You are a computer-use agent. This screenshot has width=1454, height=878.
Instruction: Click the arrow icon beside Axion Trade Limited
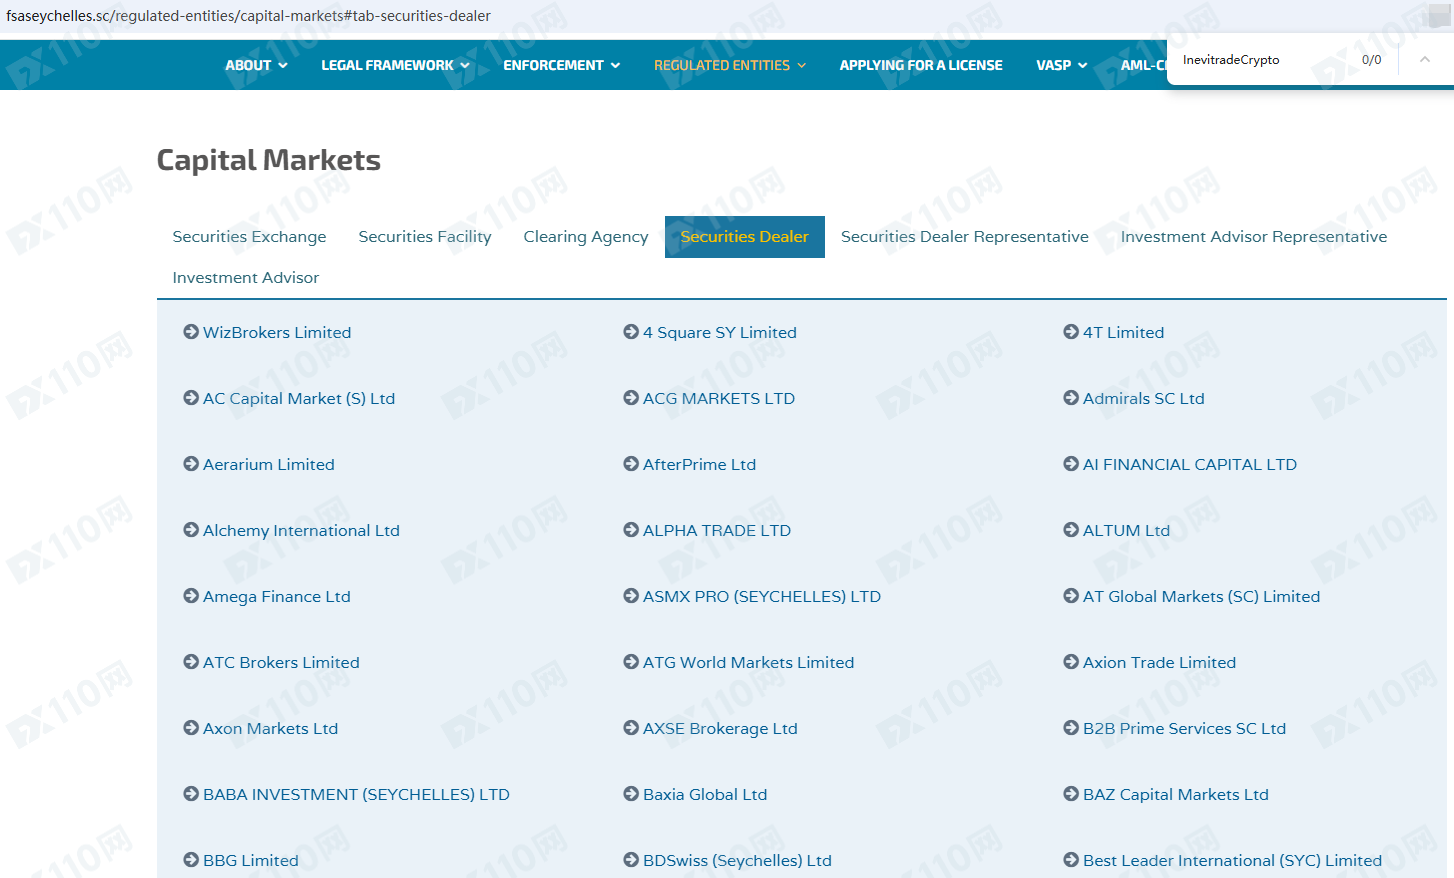click(x=1071, y=662)
